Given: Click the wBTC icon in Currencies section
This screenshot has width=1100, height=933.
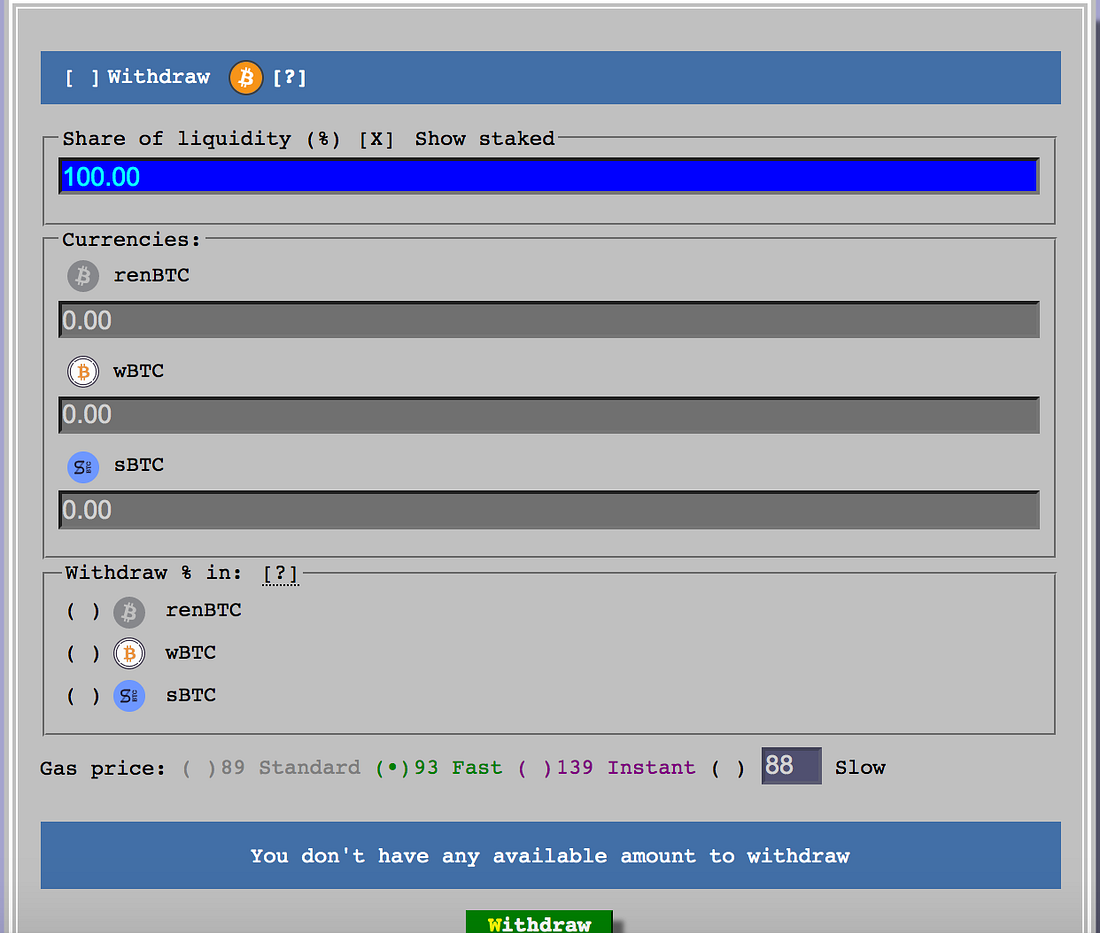Looking at the screenshot, I should 83,372.
